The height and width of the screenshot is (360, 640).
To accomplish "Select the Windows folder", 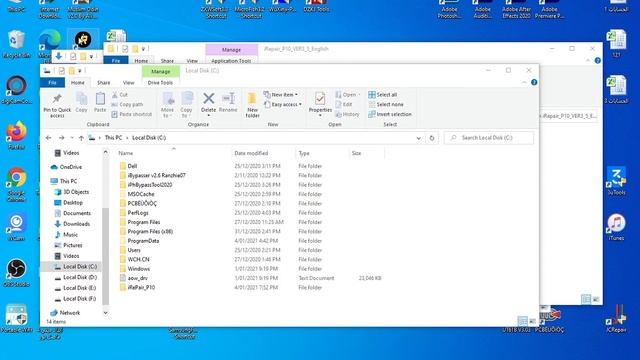I will [138, 269].
